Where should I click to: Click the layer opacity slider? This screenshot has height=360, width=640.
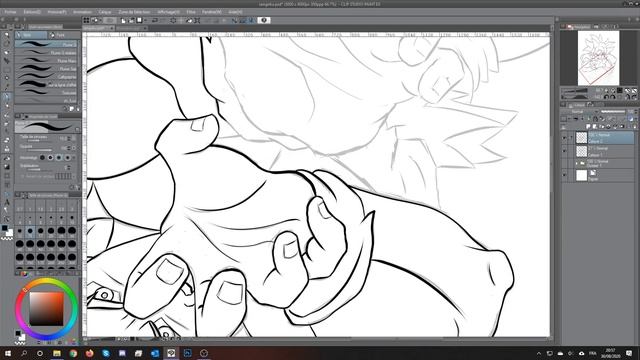613,112
